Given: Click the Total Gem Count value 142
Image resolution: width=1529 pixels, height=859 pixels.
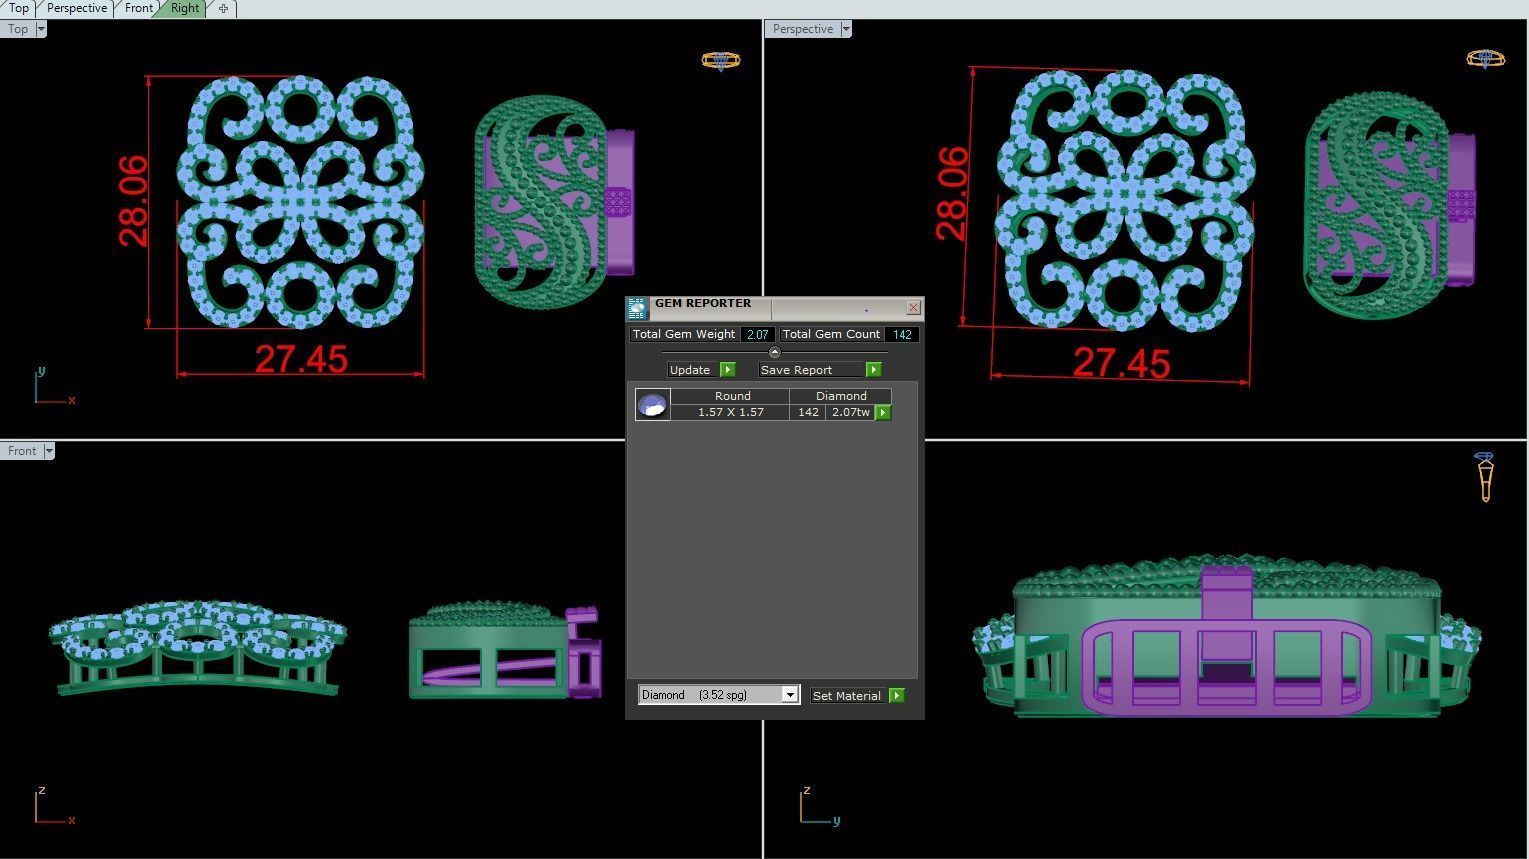Looking at the screenshot, I should pos(902,334).
